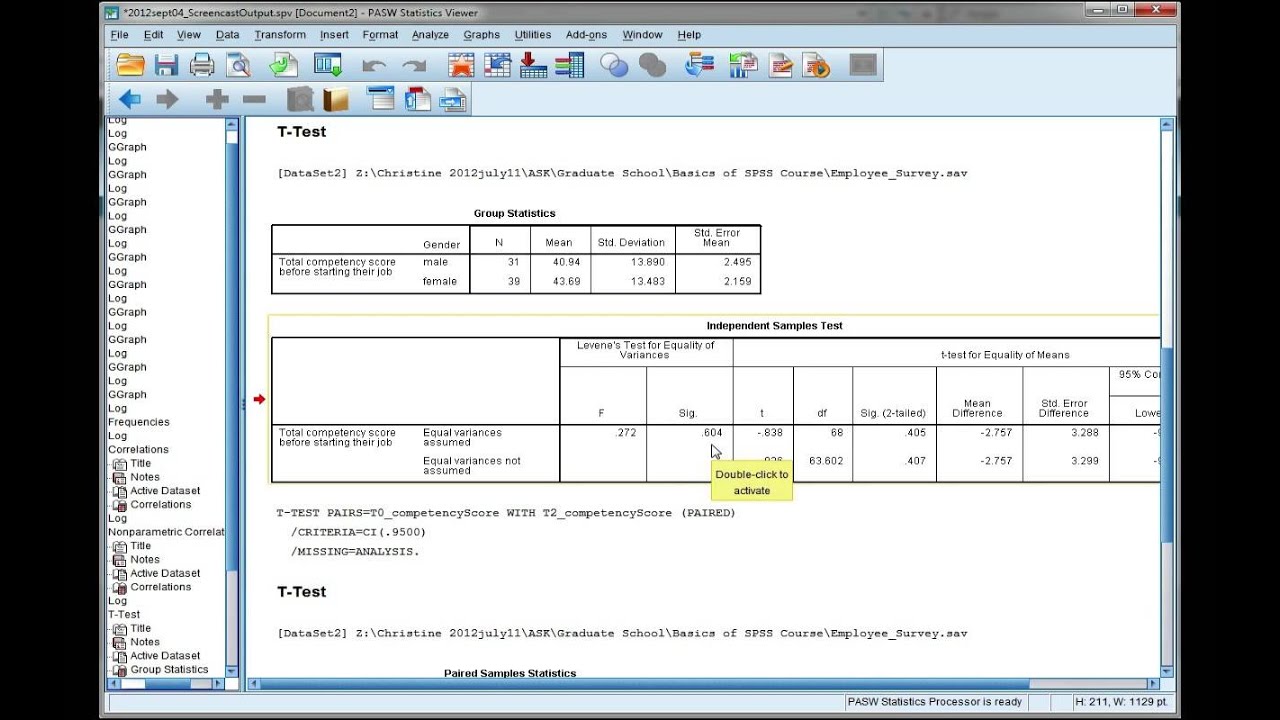
Task: Click the Go to Variable icon with red arrow
Action: [x=533, y=66]
